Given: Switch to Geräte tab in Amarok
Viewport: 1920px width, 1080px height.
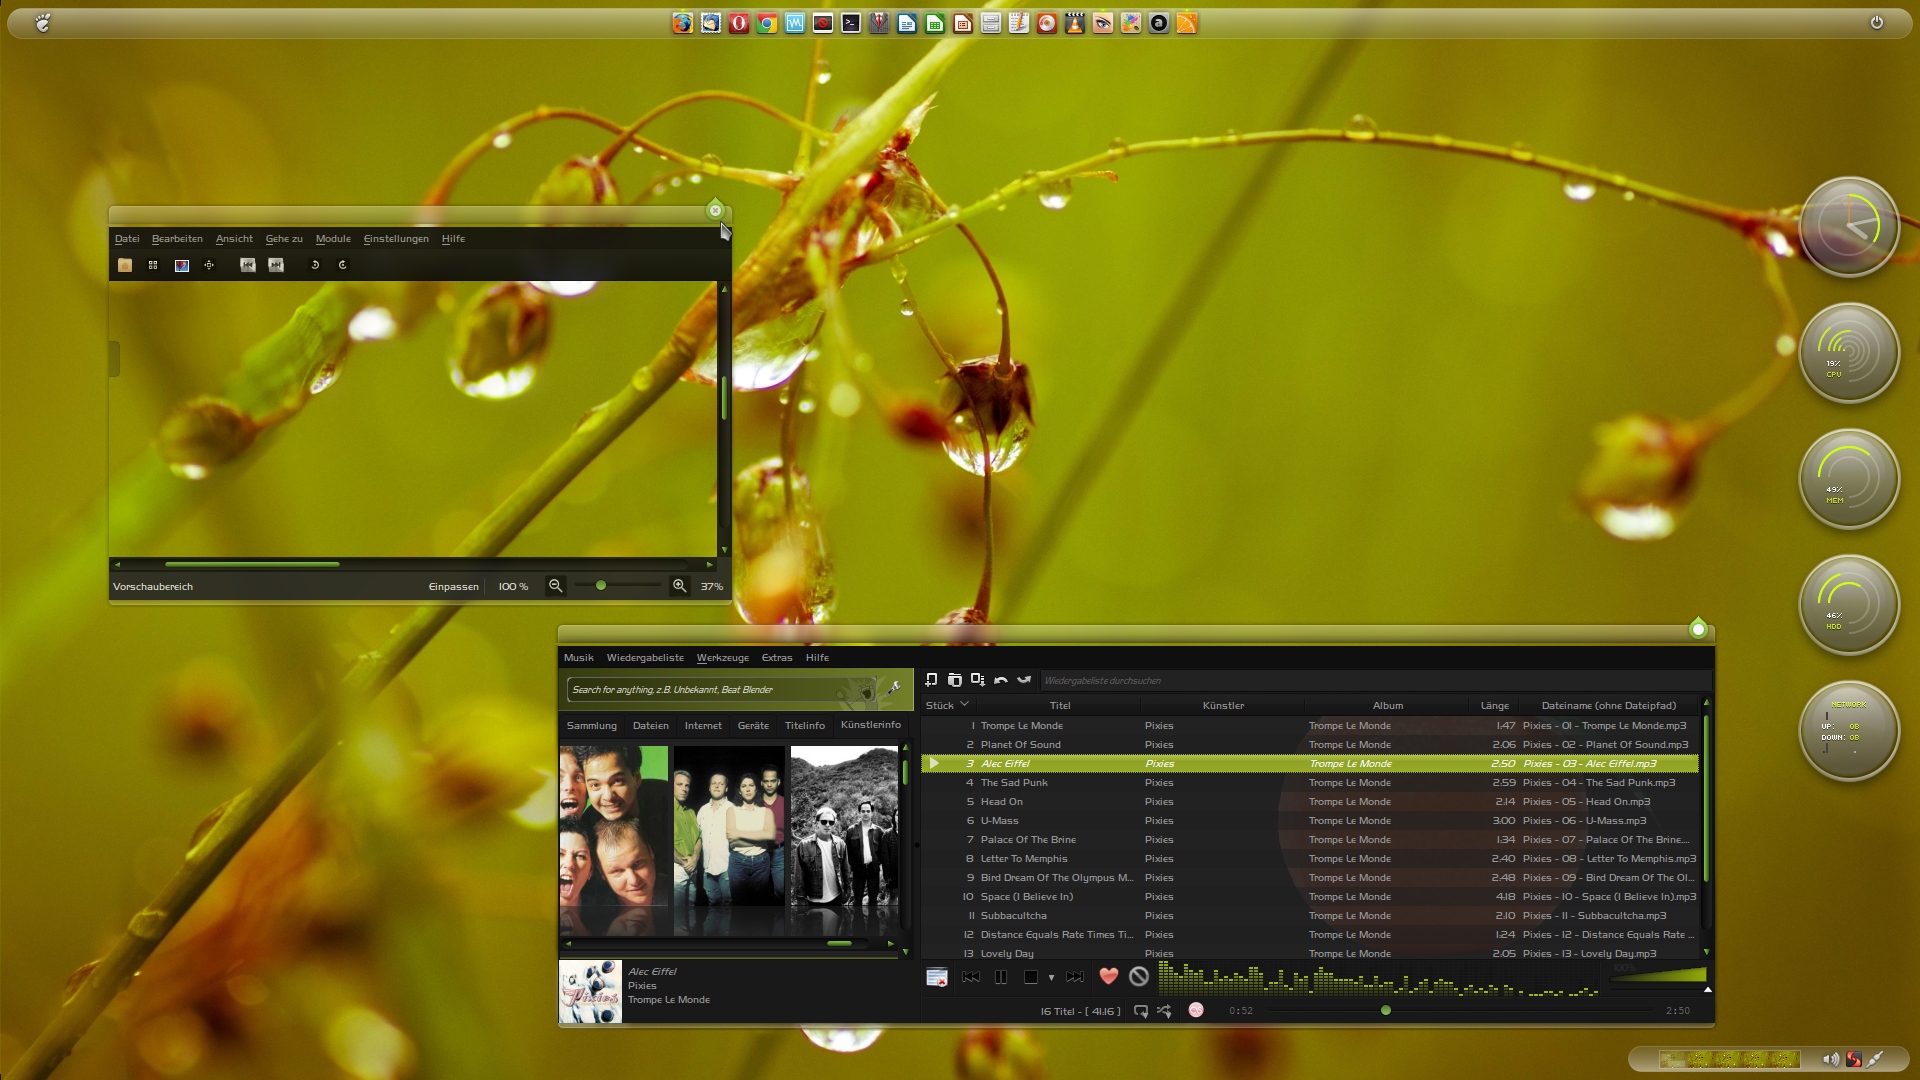Looking at the screenshot, I should click(x=753, y=726).
